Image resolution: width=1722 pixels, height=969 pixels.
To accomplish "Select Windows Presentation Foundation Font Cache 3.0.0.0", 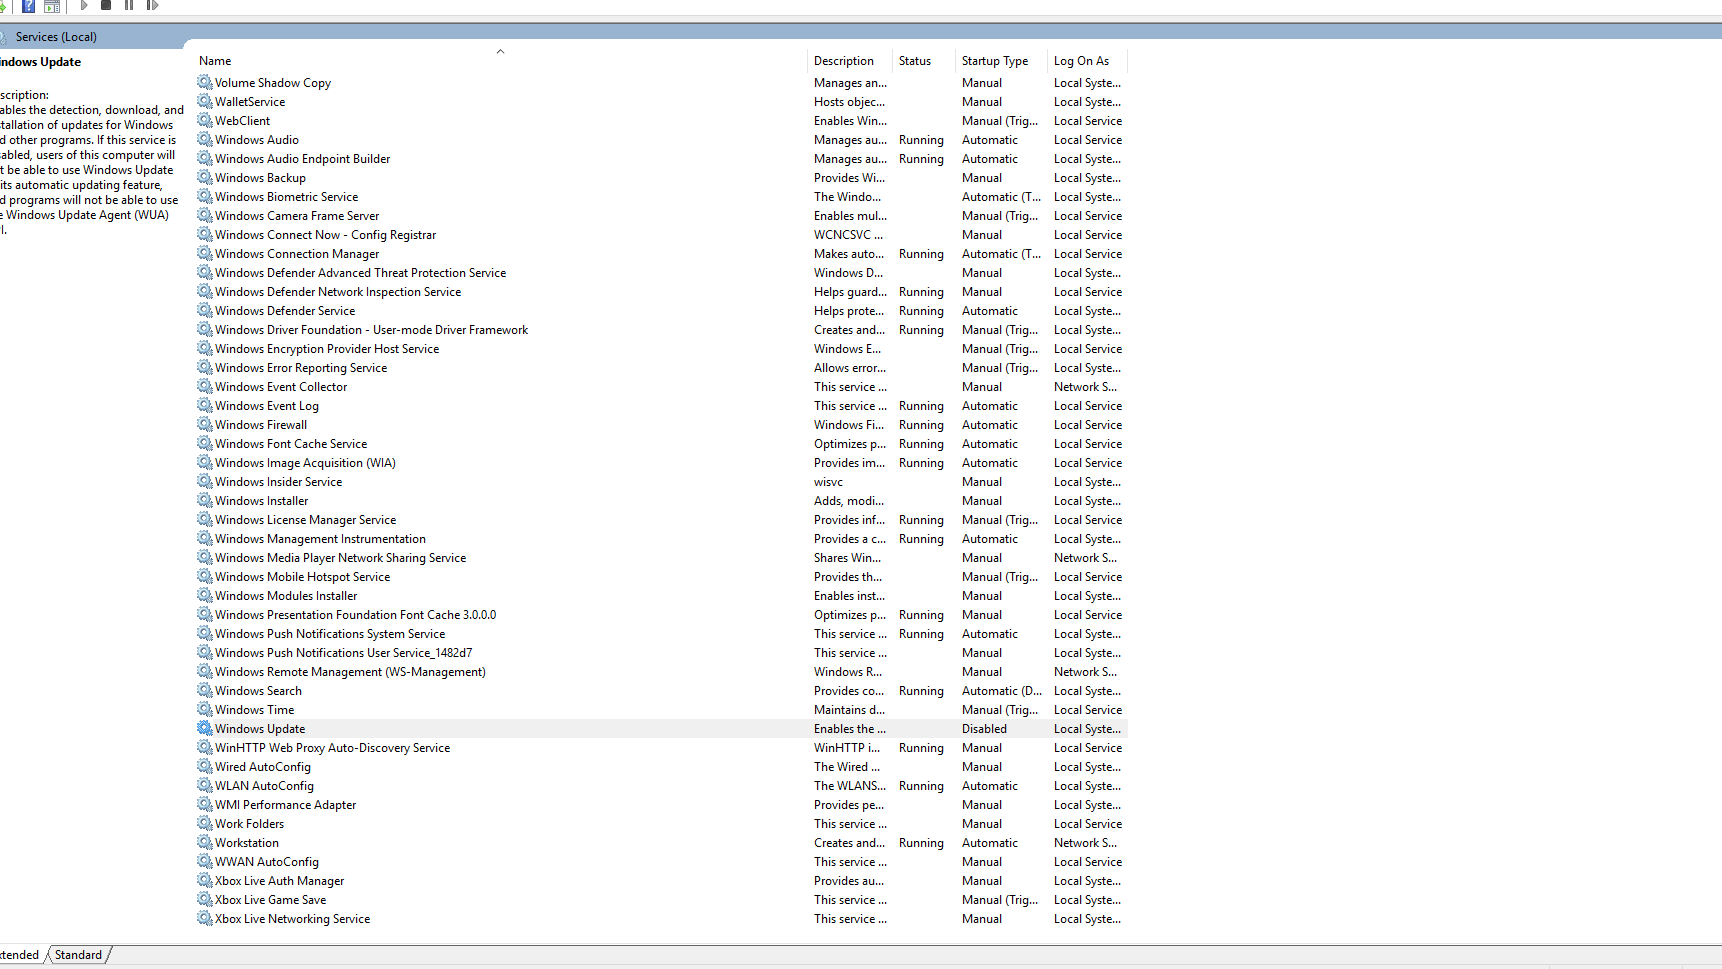I will point(662,614).
